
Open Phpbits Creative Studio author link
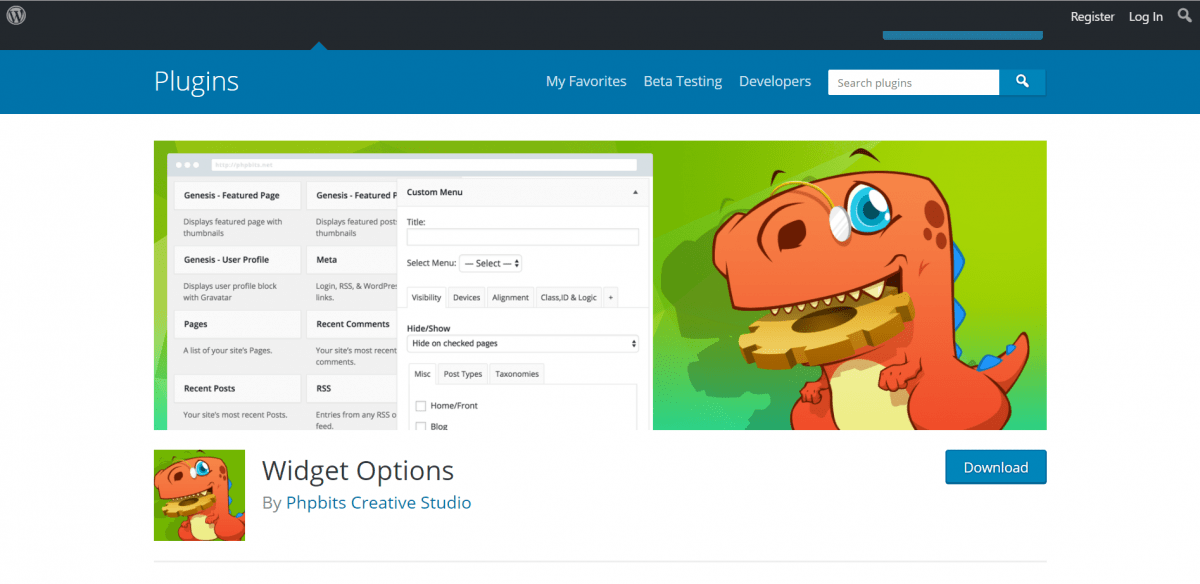coord(378,503)
